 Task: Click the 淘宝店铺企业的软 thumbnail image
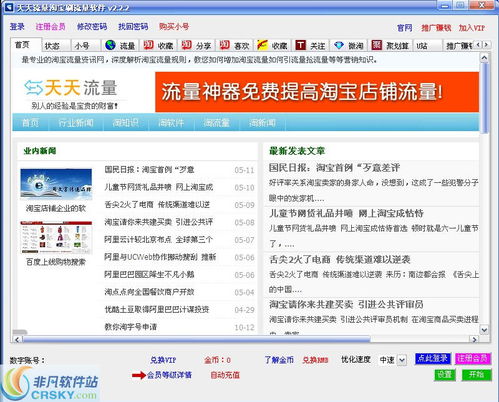(56, 184)
